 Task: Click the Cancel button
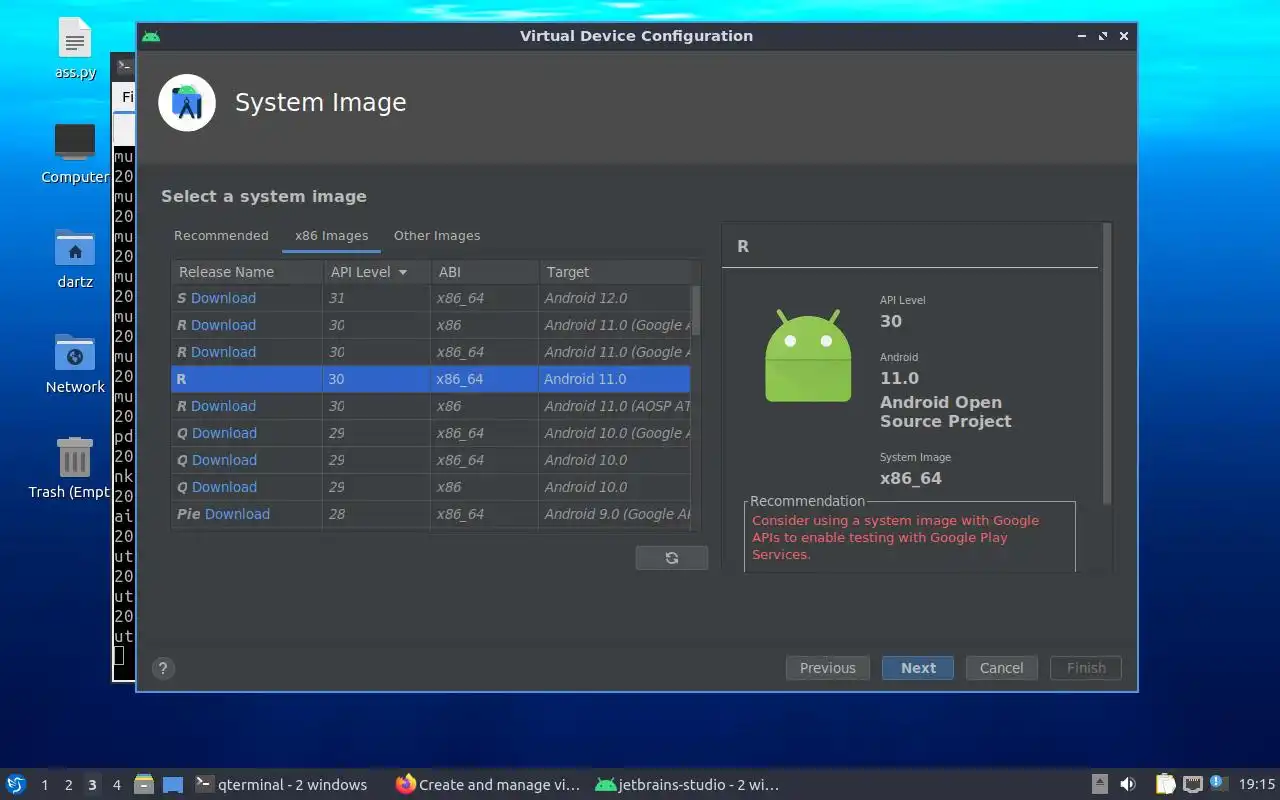click(x=1001, y=668)
